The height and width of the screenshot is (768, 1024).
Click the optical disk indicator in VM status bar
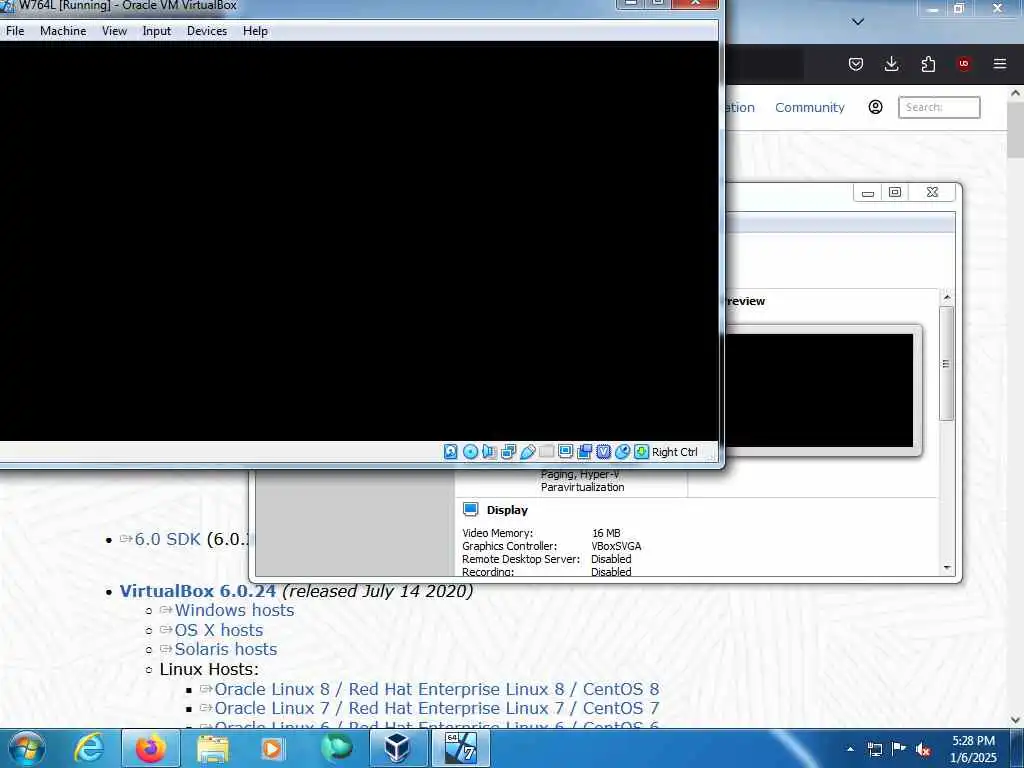(470, 452)
